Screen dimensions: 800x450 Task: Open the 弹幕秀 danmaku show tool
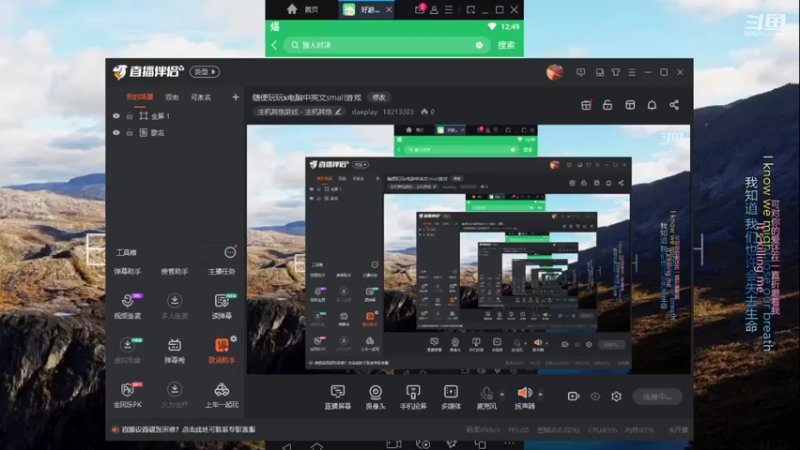tap(174, 350)
